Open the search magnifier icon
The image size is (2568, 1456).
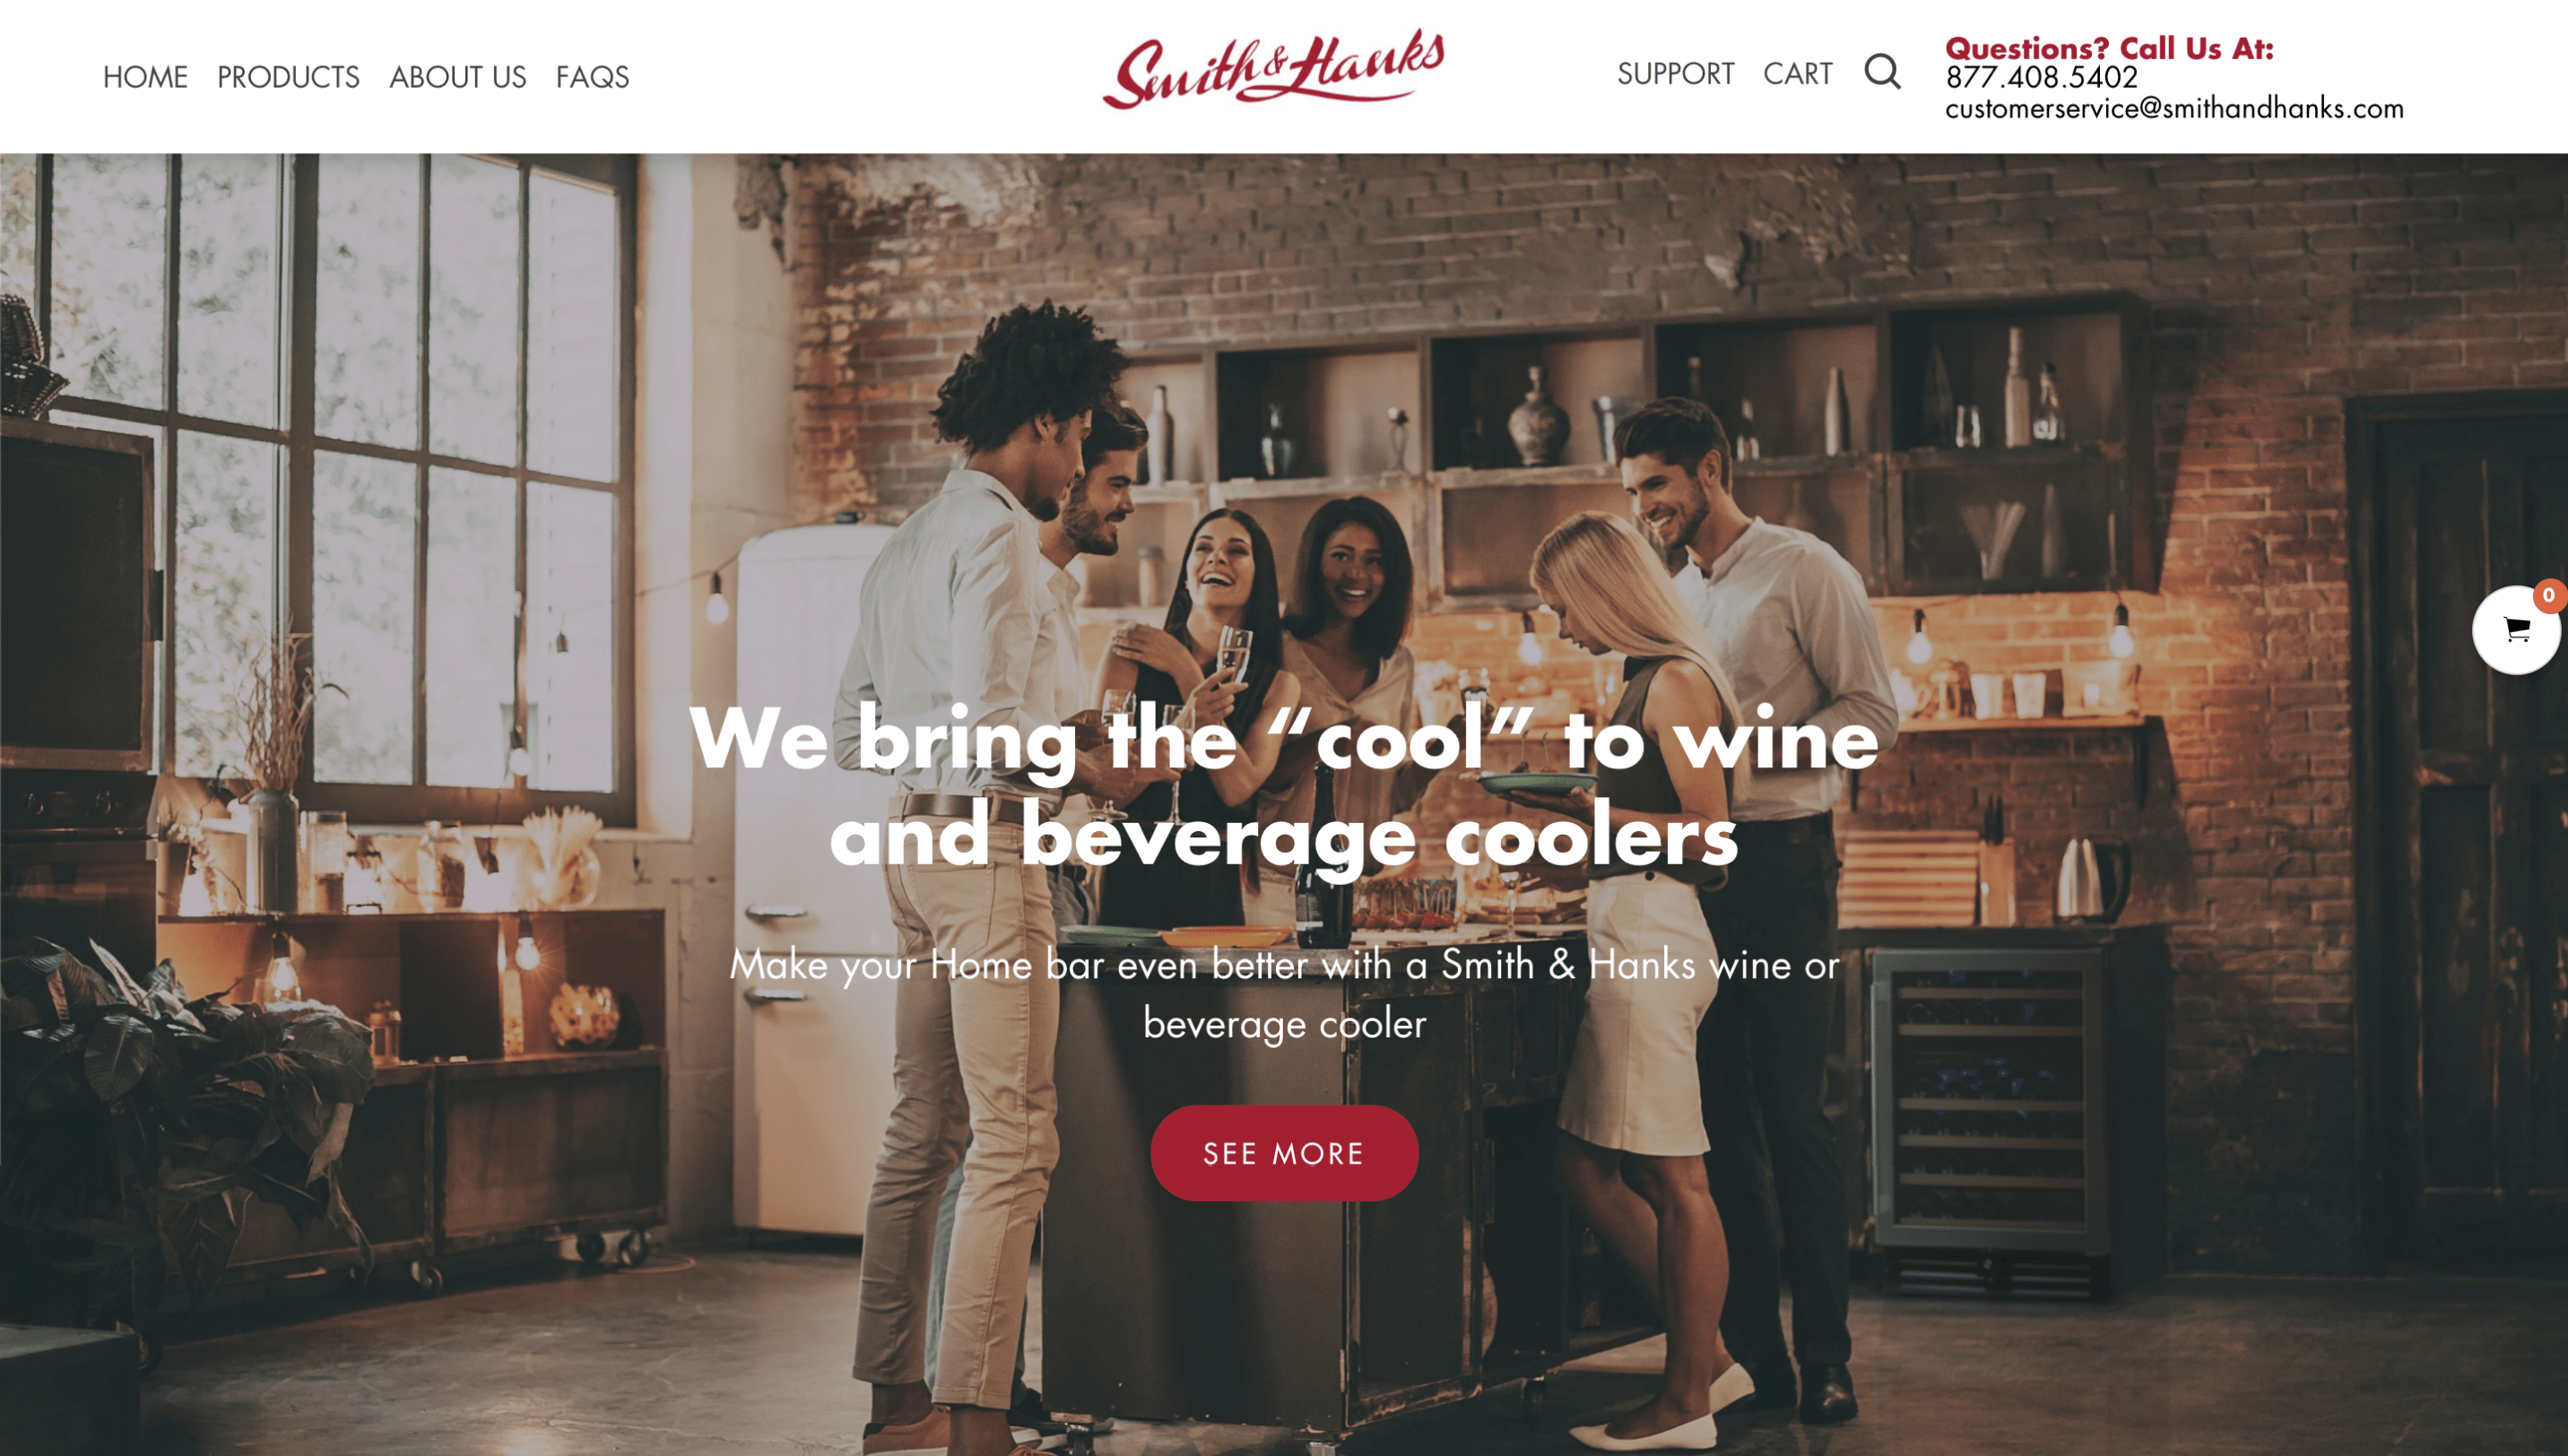tap(1882, 72)
